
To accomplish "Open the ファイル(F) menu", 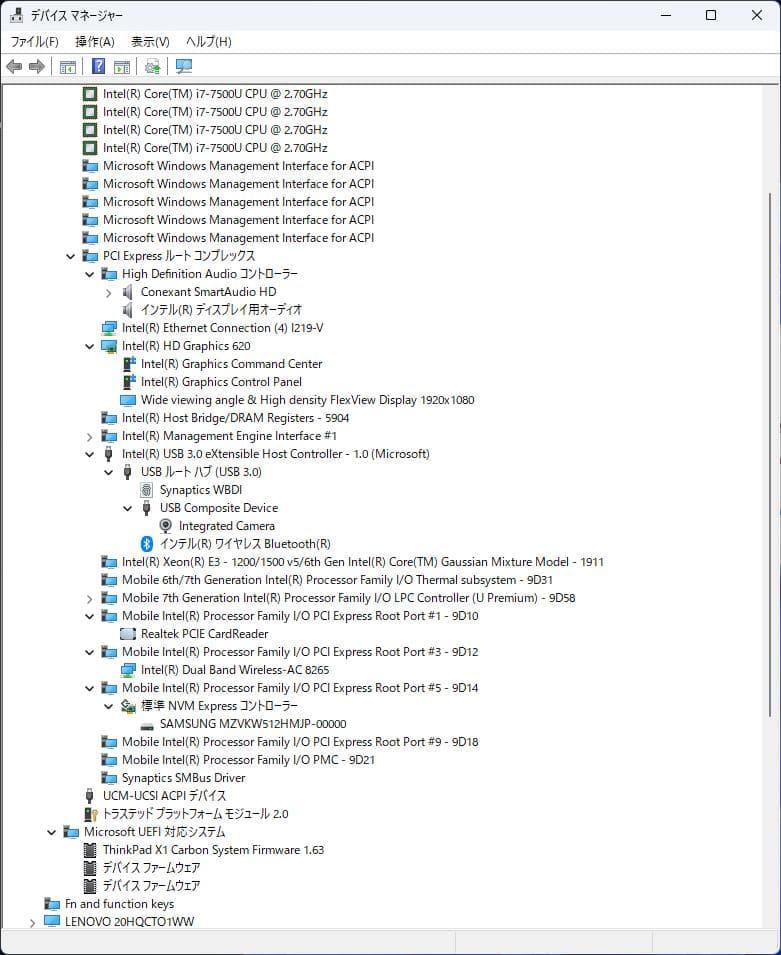I will pyautogui.click(x=34, y=41).
